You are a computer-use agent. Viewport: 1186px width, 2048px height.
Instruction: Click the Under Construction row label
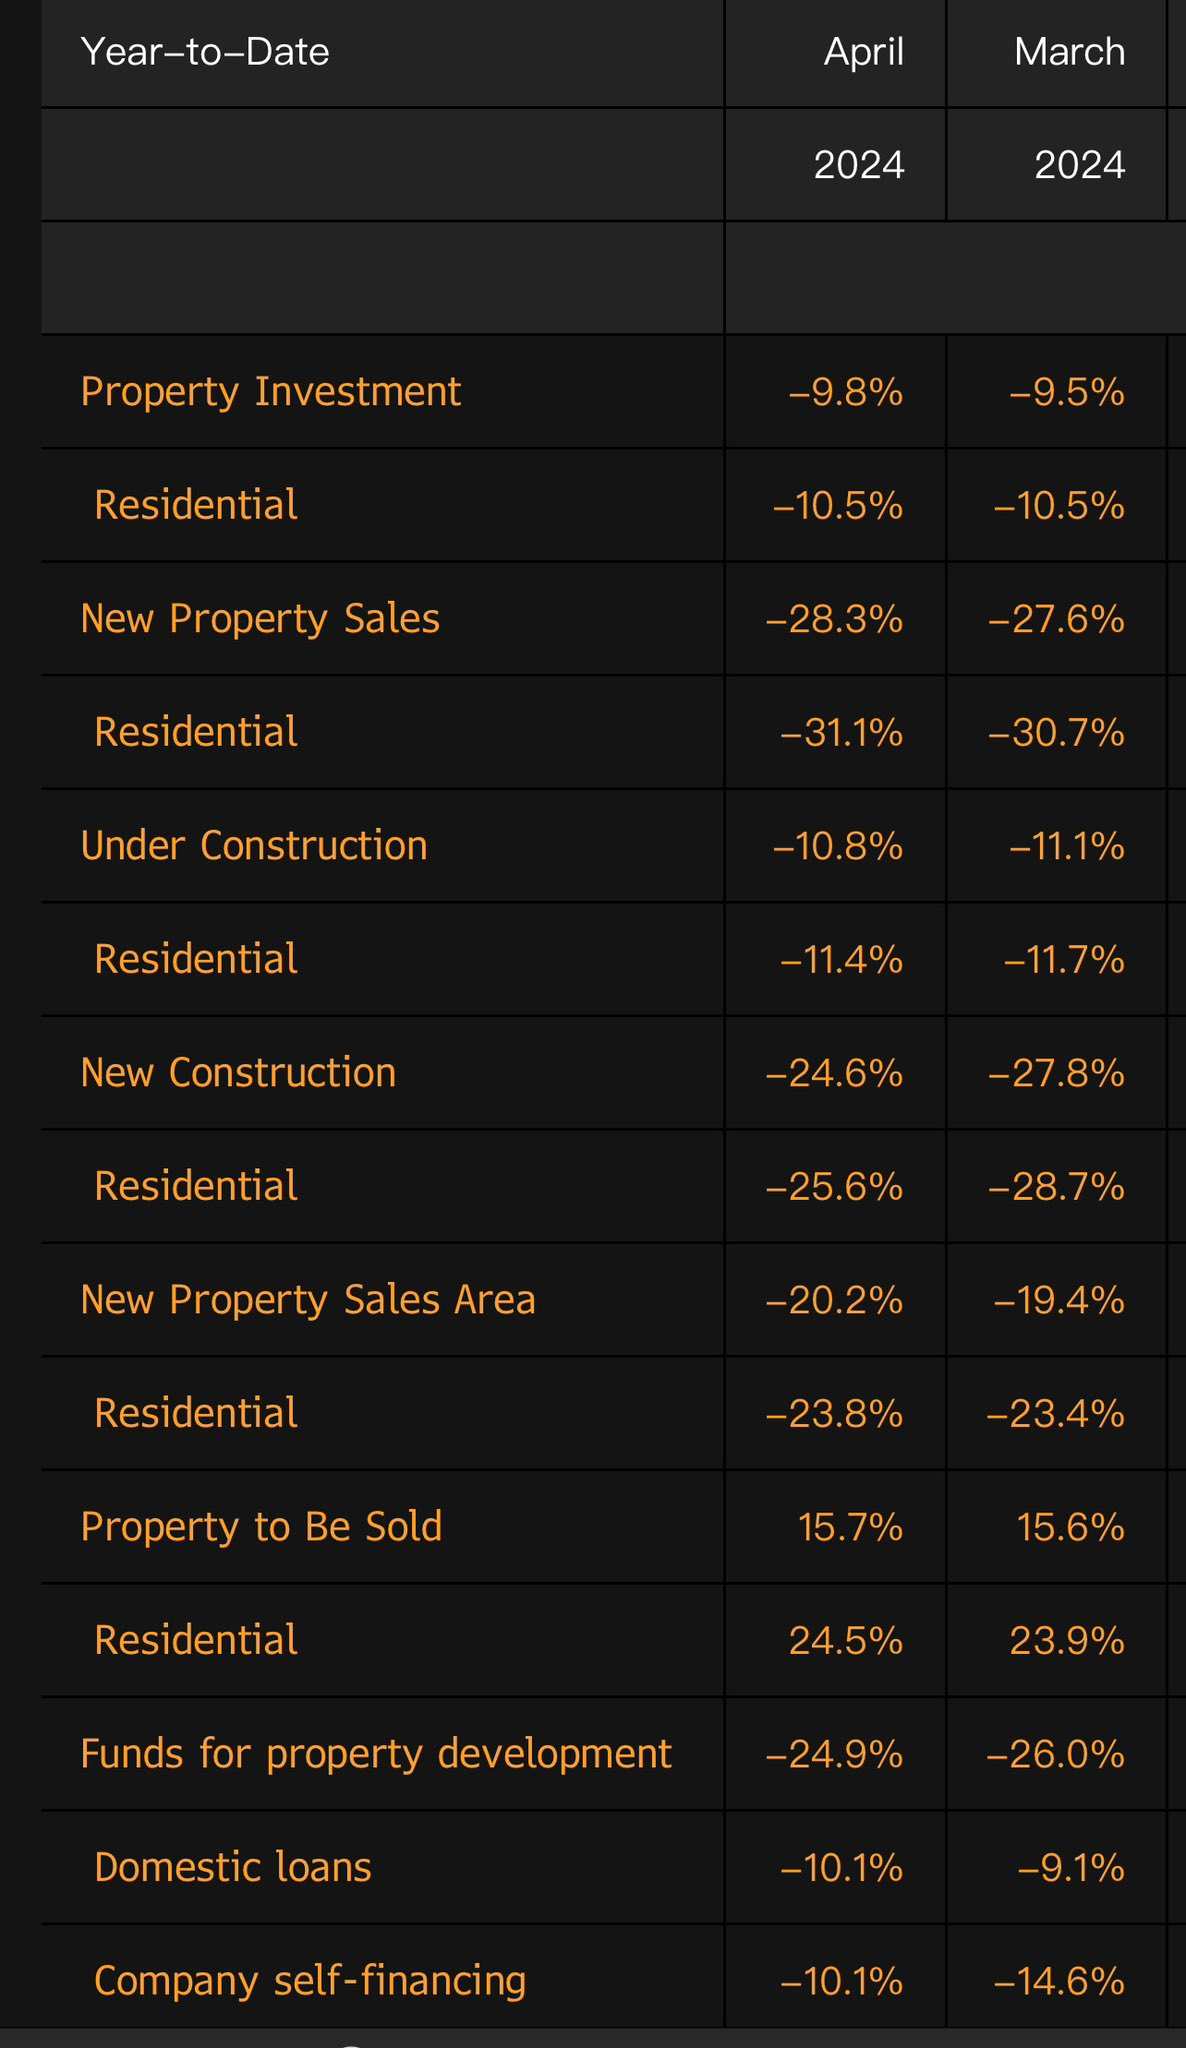[254, 846]
